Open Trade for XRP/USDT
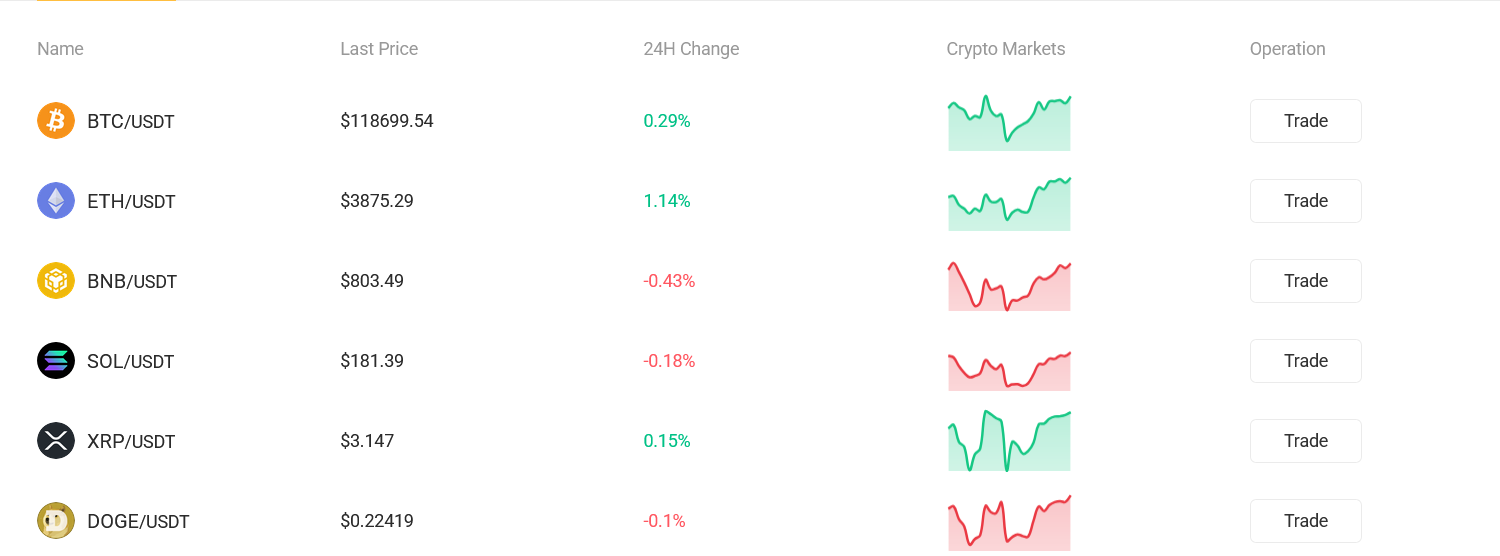Image resolution: width=1500 pixels, height=556 pixels. (x=1305, y=441)
